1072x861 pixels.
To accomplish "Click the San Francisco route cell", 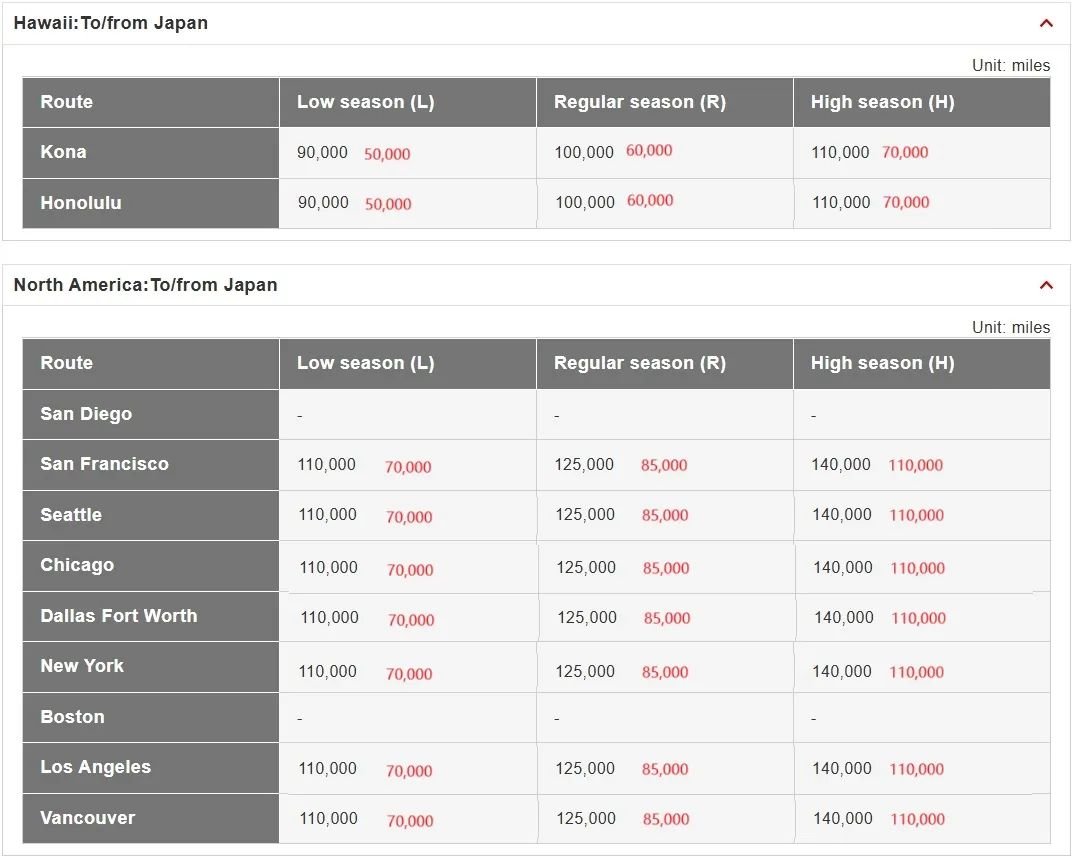I will pyautogui.click(x=151, y=464).
